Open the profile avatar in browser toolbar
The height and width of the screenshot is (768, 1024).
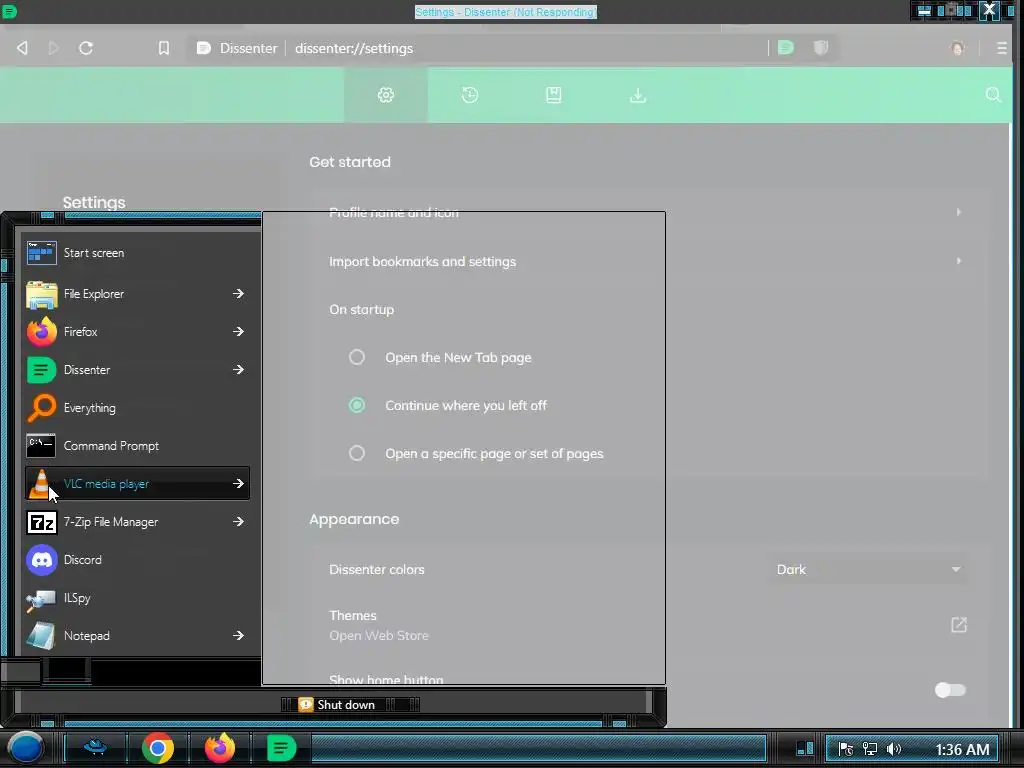(957, 48)
